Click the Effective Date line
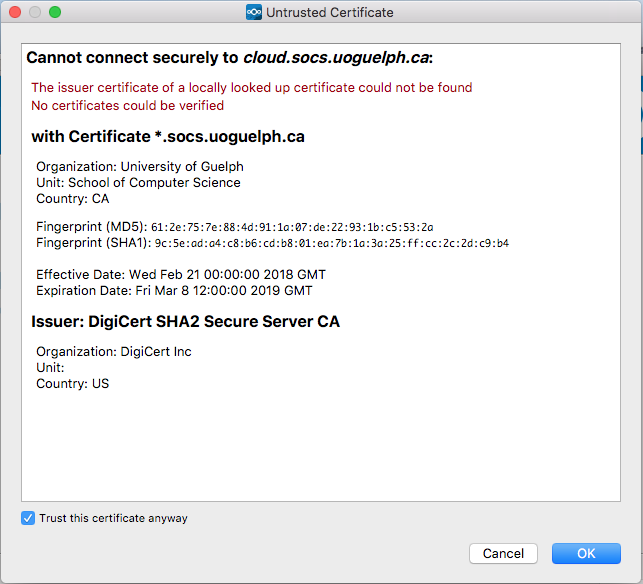 click(180, 274)
